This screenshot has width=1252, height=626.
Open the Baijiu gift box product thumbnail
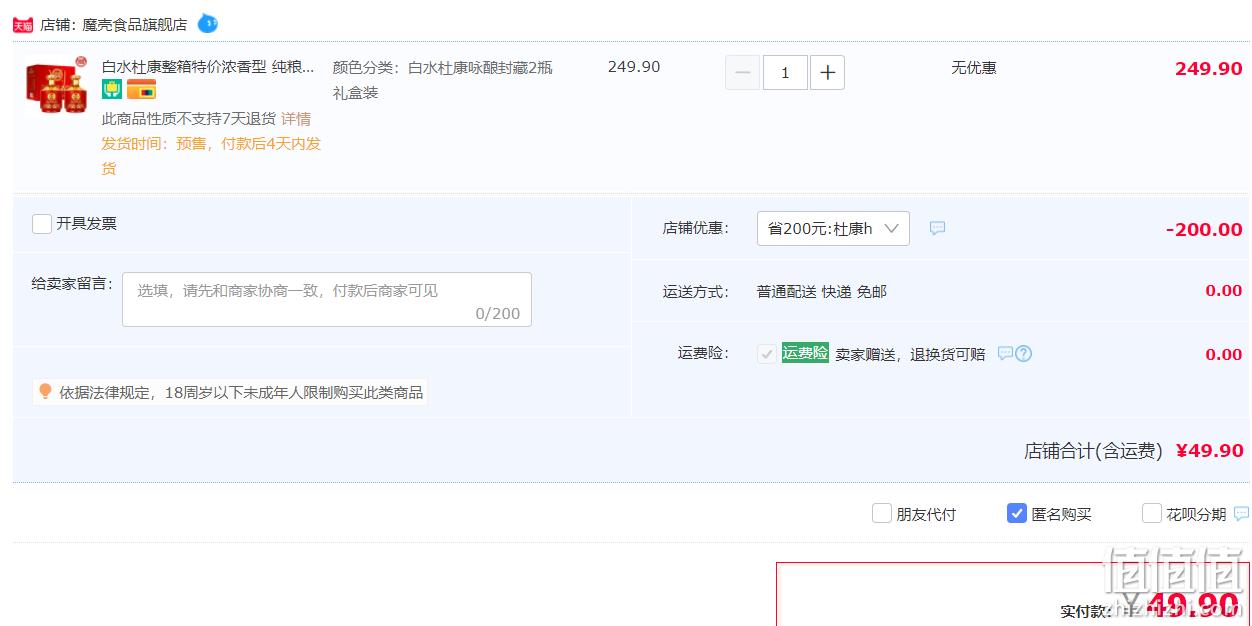[x=57, y=85]
